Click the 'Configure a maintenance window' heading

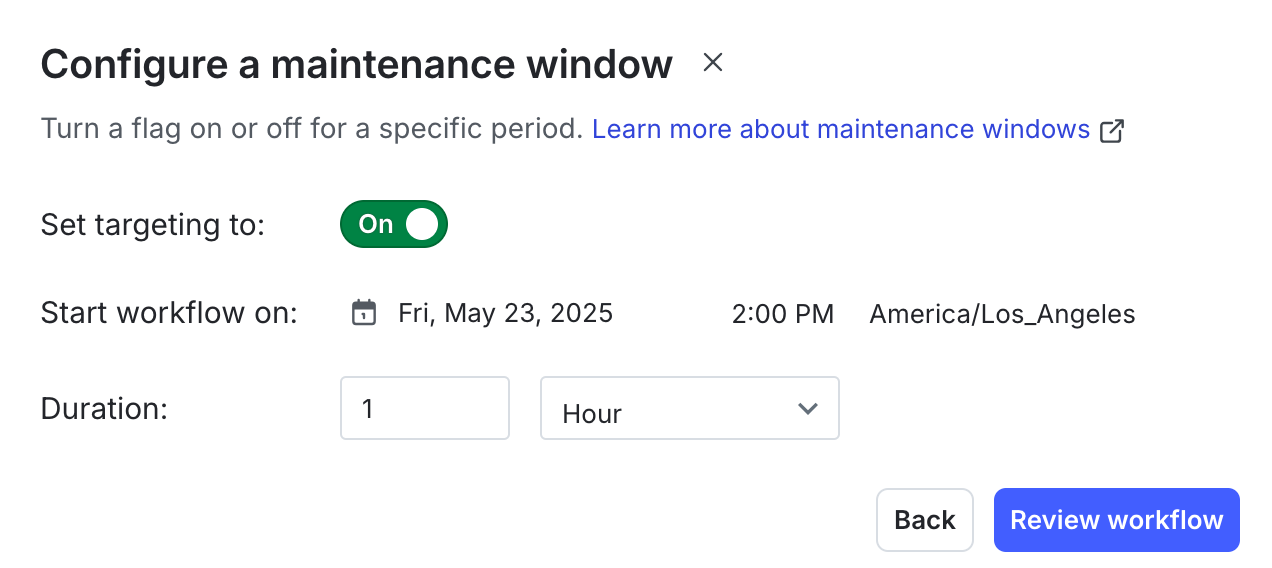coord(356,65)
